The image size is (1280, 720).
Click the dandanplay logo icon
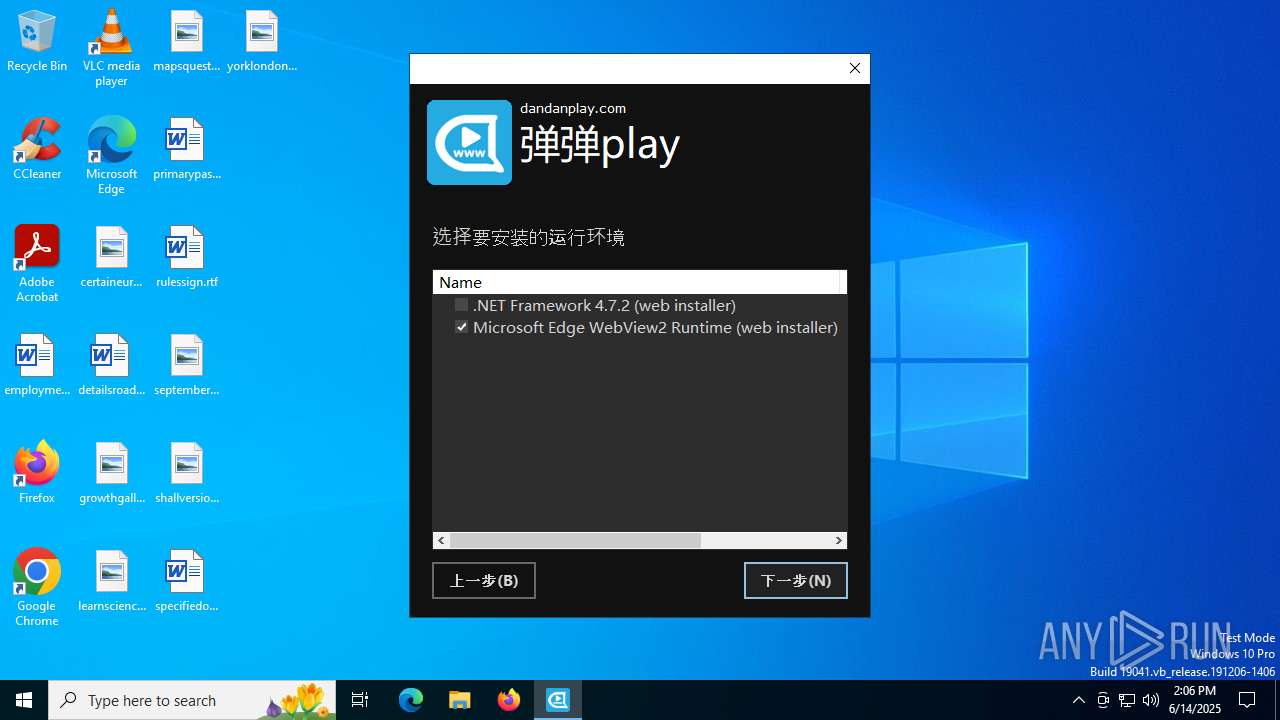[x=469, y=142]
